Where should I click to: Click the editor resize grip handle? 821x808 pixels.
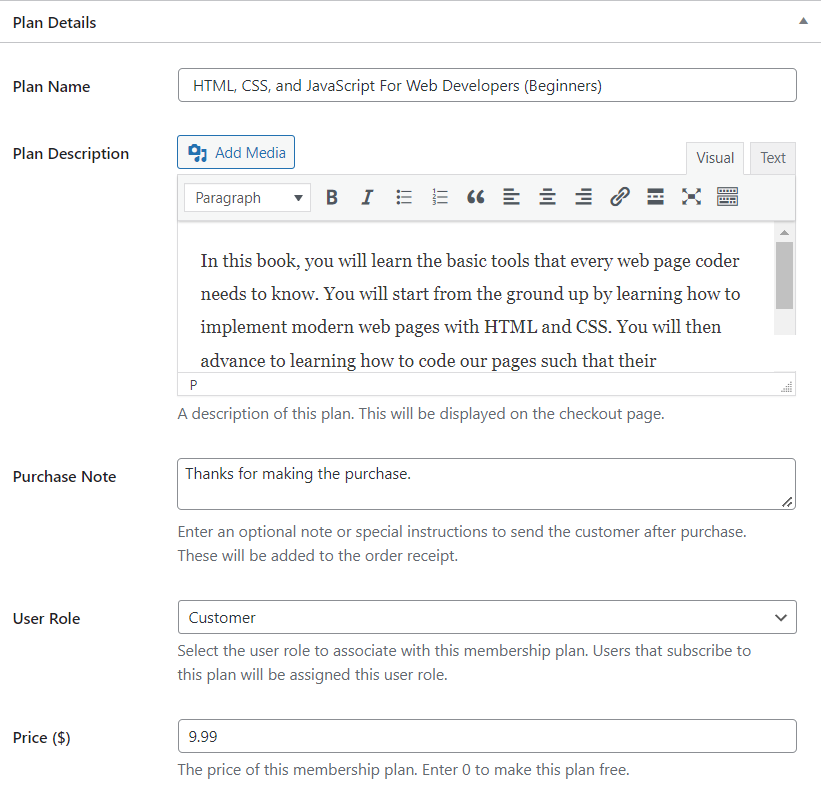[786, 387]
